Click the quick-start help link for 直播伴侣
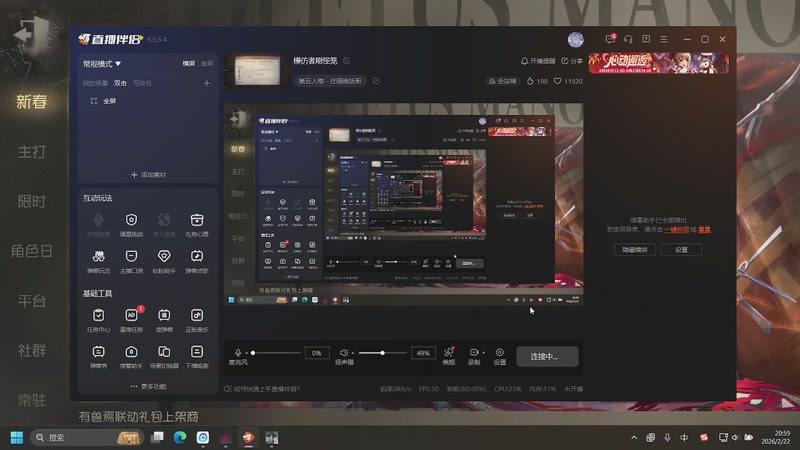 (x=262, y=389)
